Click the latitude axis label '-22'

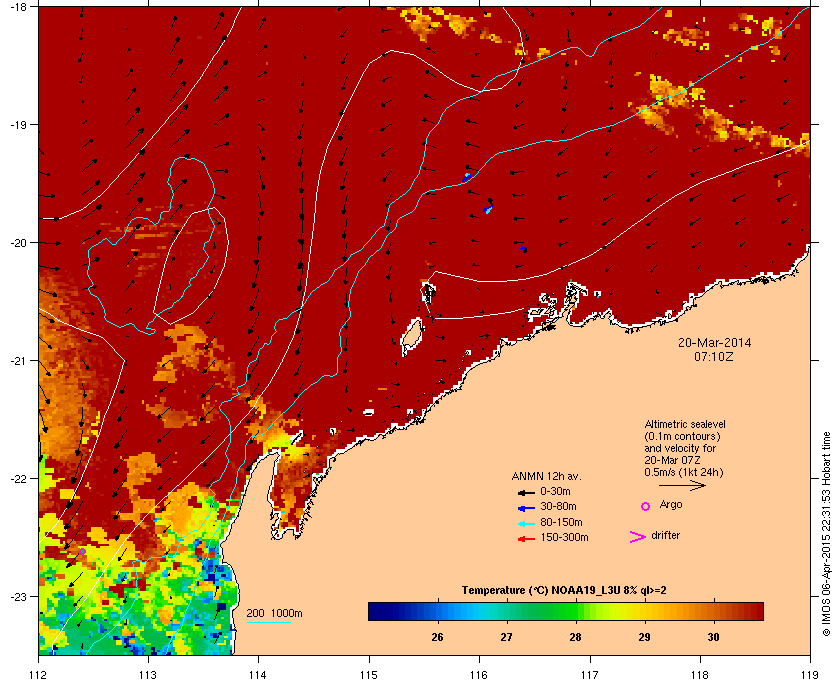pos(19,479)
